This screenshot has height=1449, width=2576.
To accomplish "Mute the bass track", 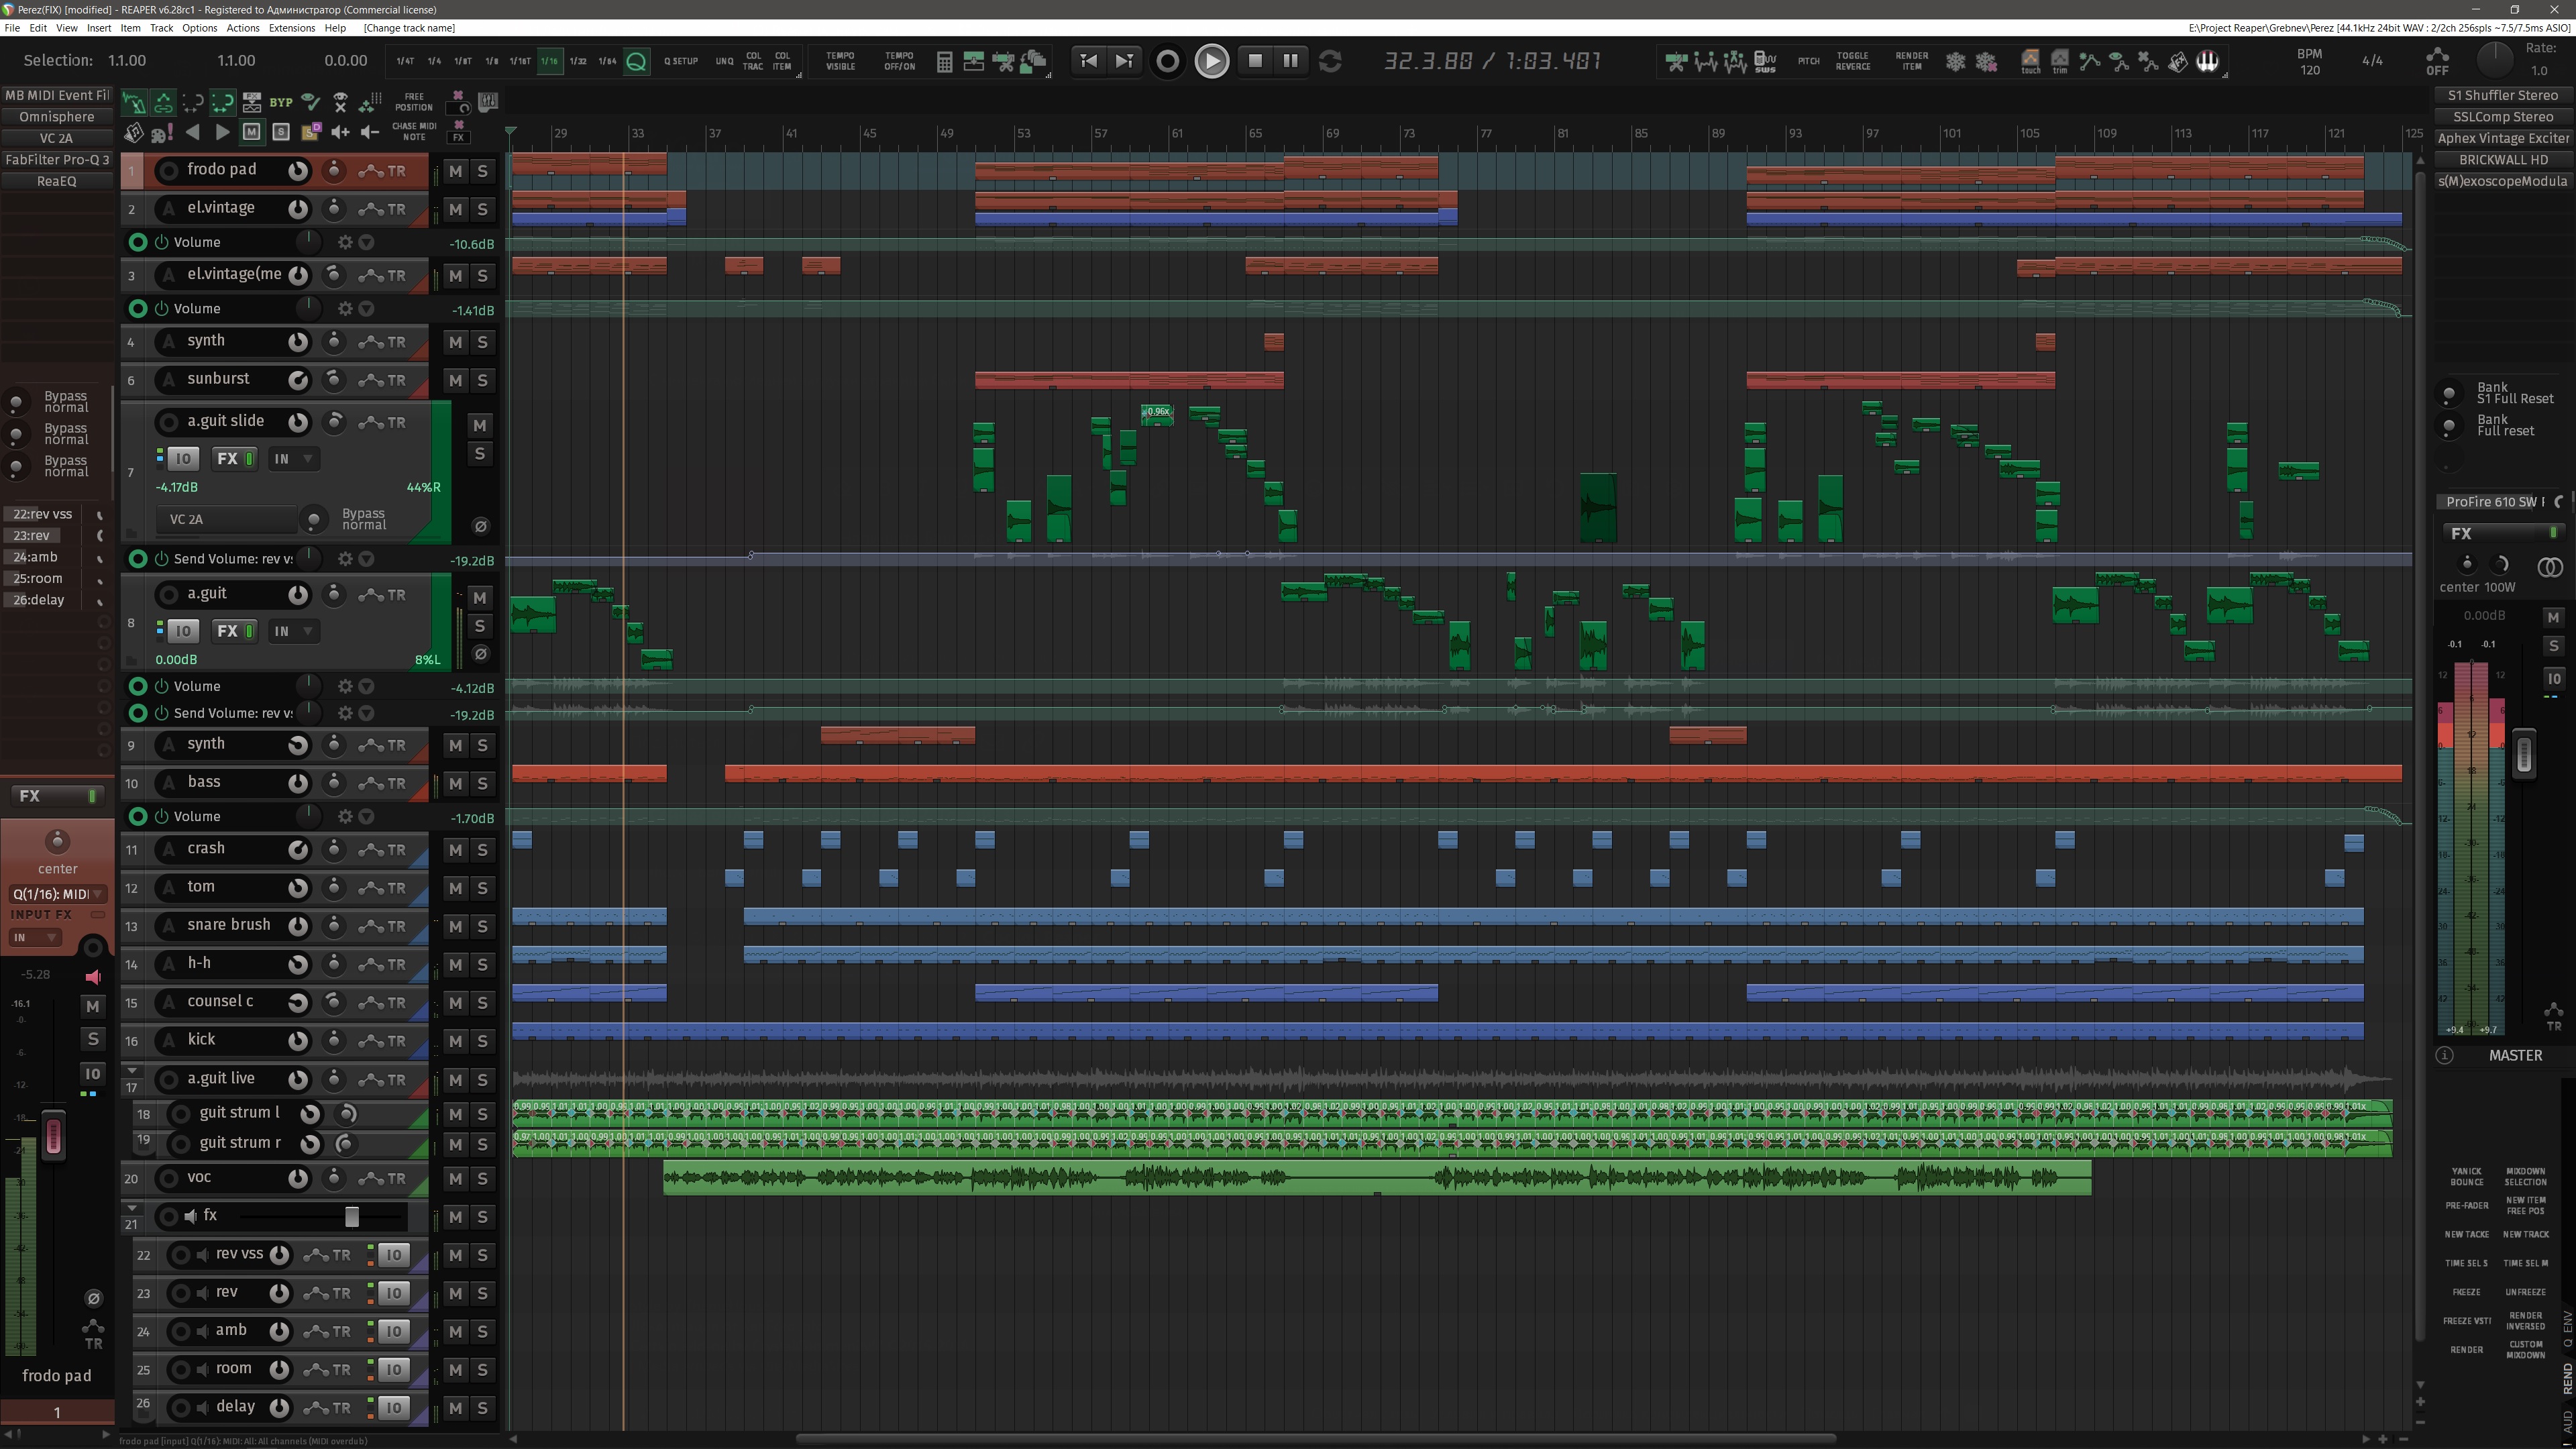I will click(x=455, y=783).
